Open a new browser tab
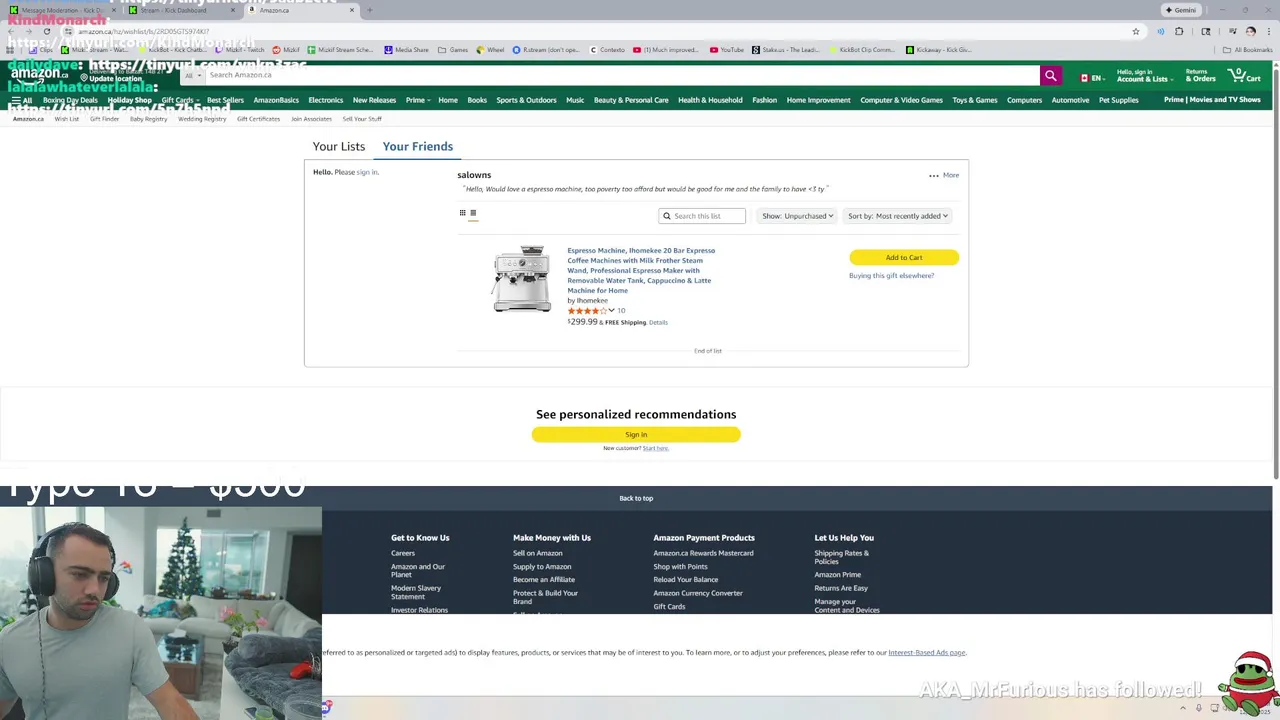1280x720 pixels. (369, 10)
